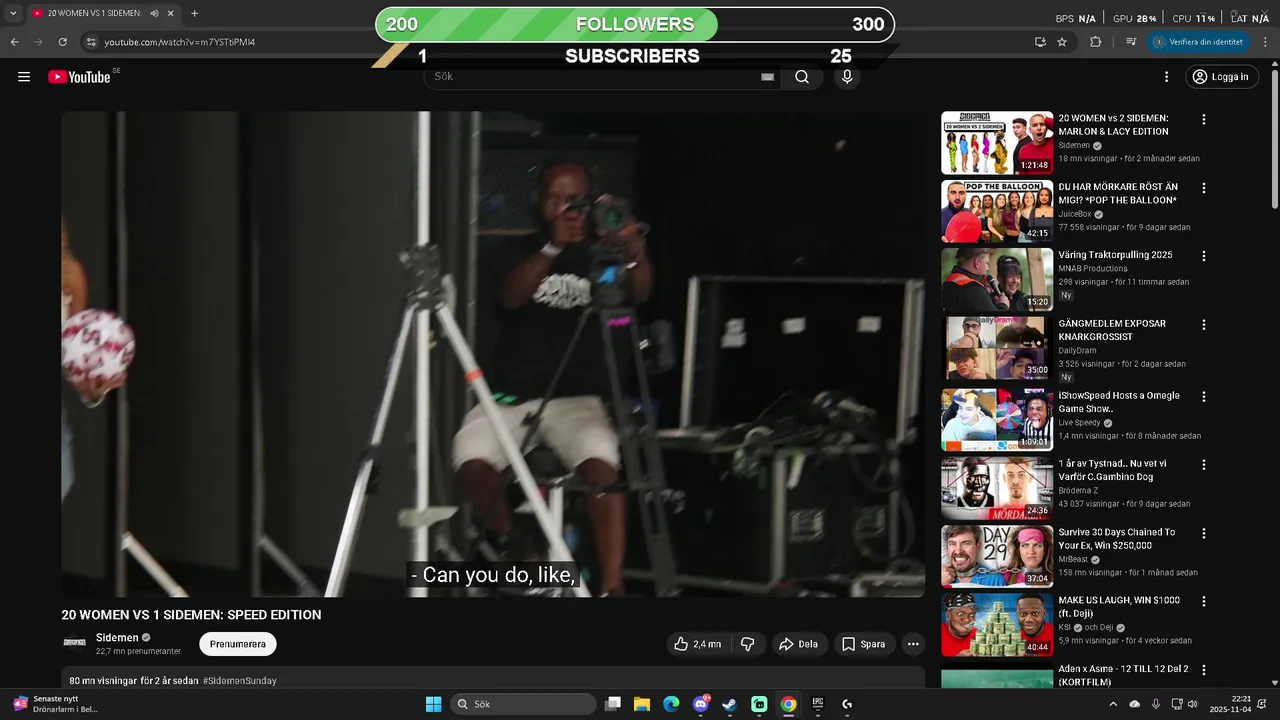Go to the YouTube home logo
1280x720 pixels.
point(79,77)
